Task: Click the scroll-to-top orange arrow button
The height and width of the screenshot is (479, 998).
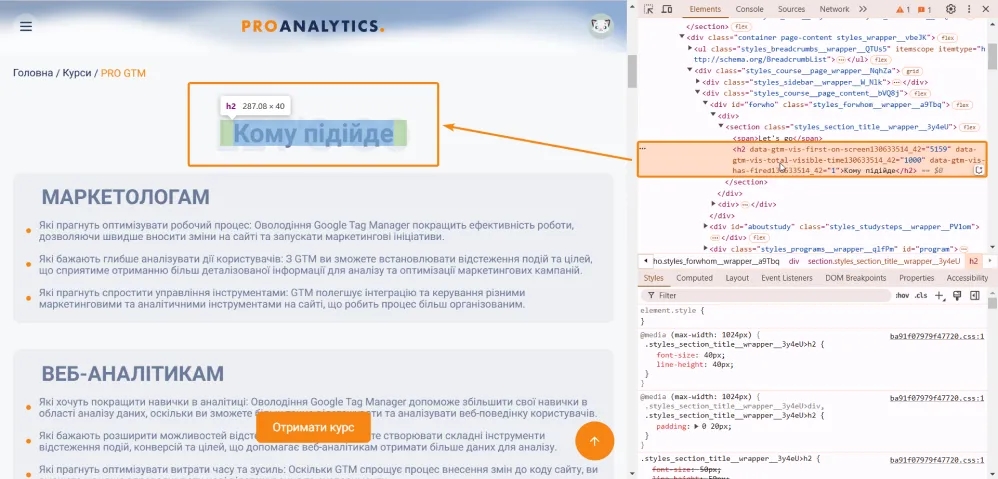Action: click(x=594, y=441)
